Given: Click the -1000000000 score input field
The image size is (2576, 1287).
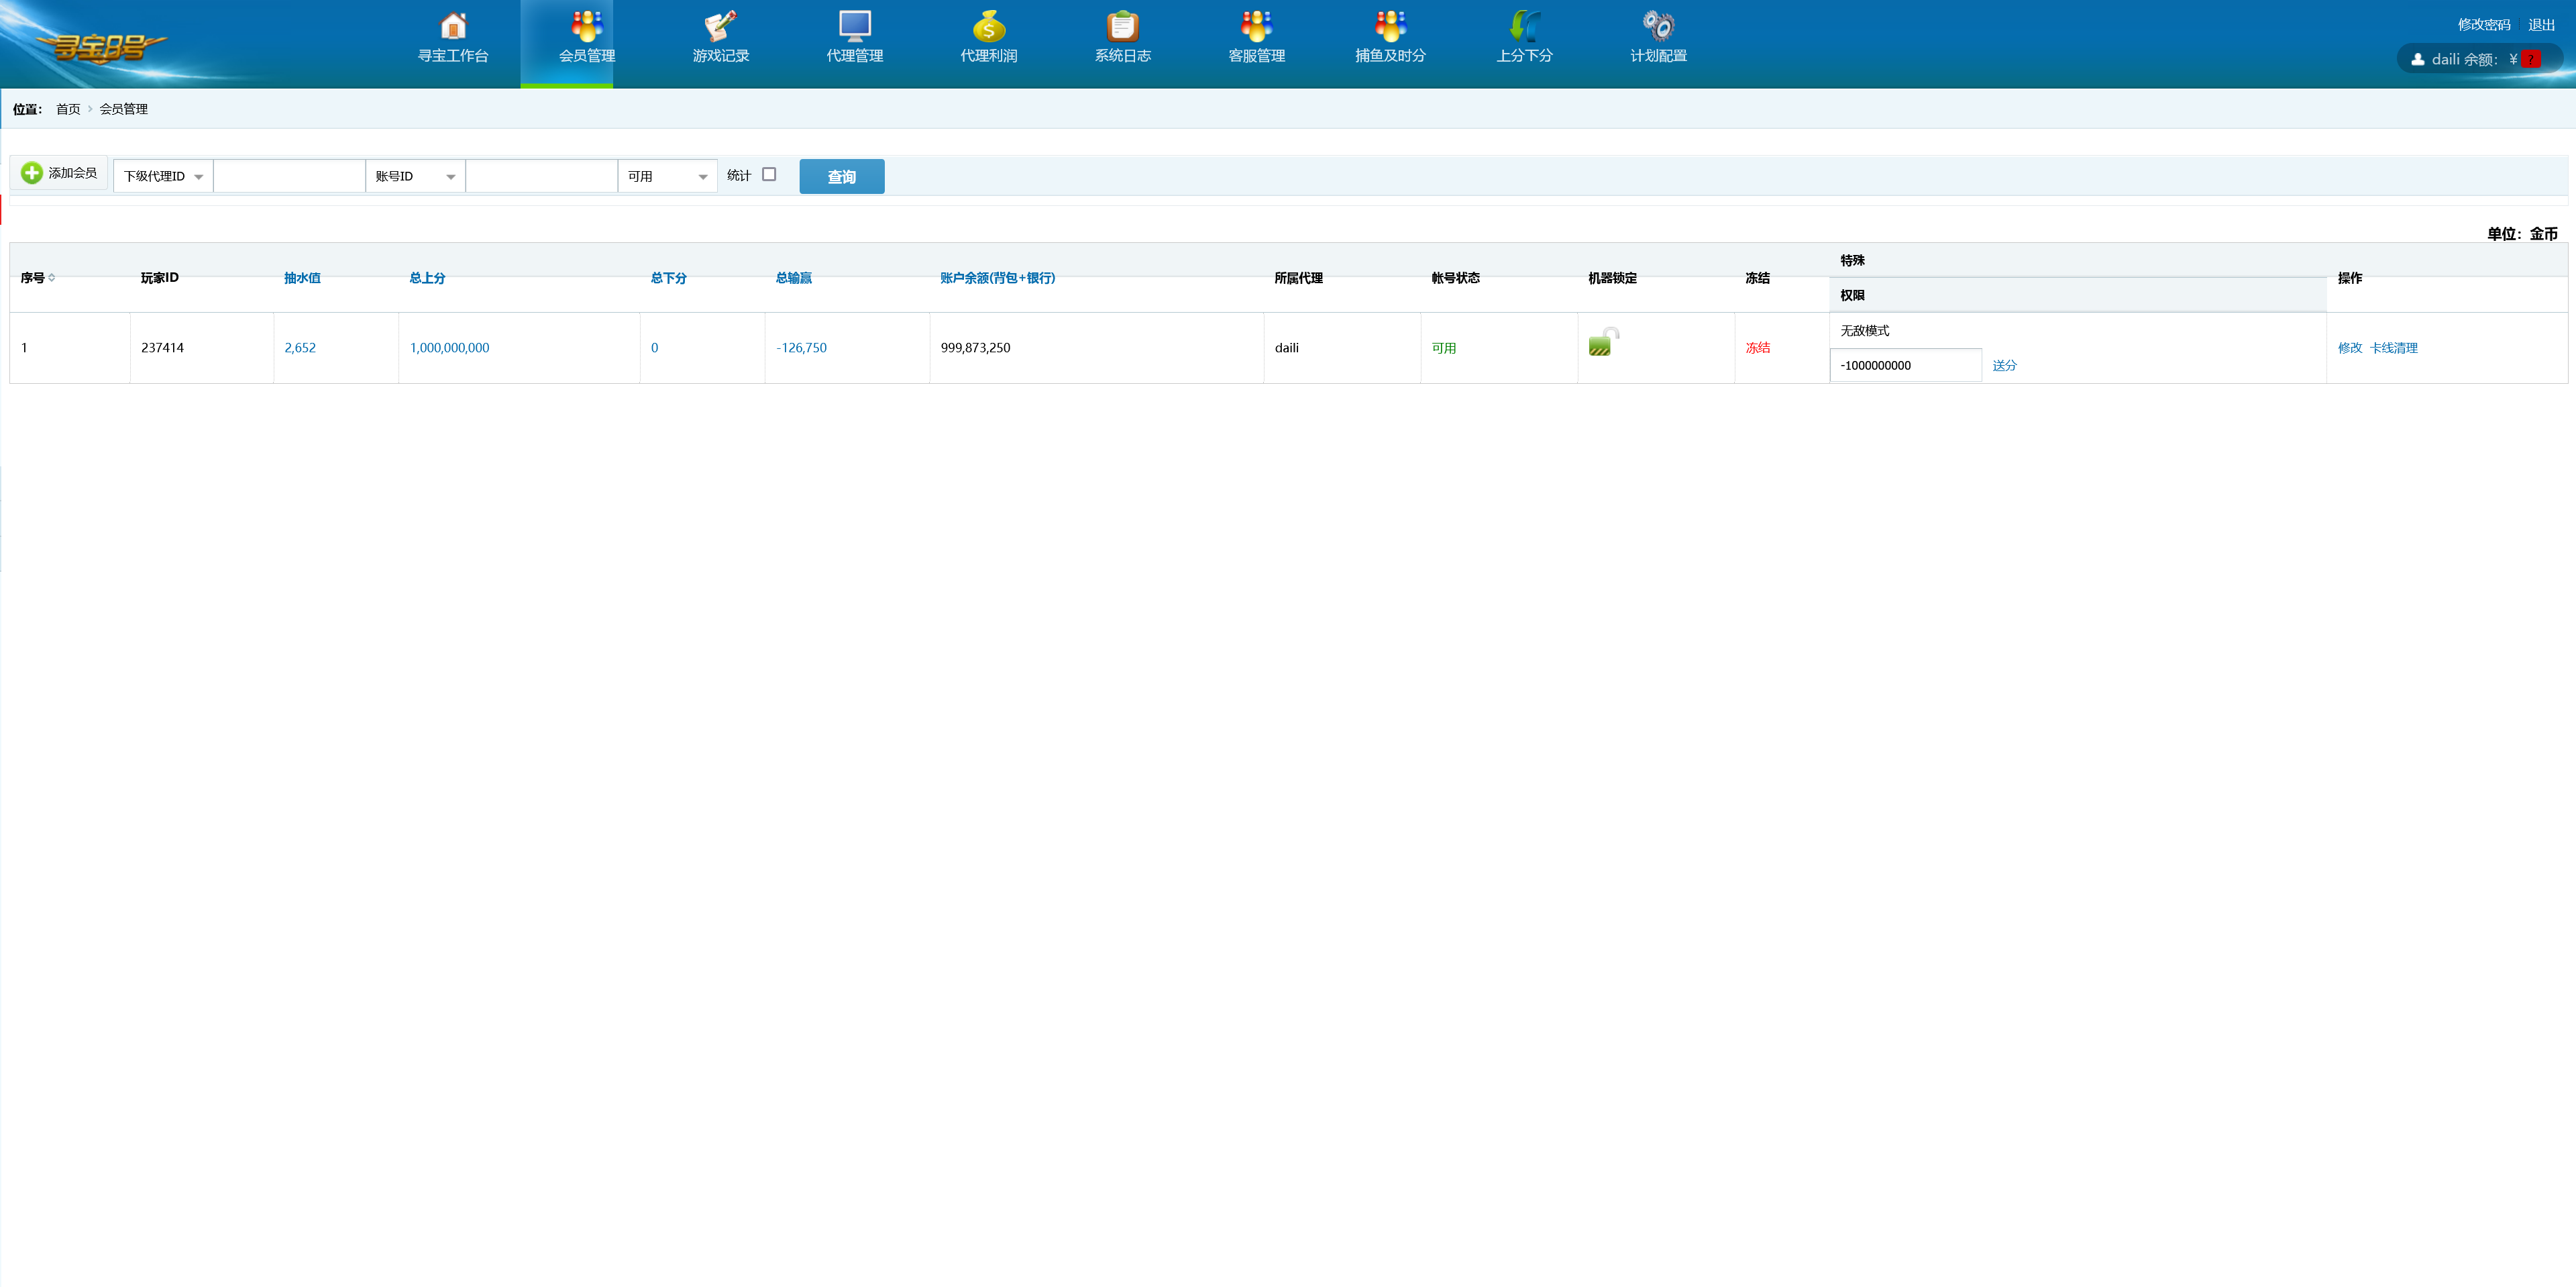Looking at the screenshot, I should coord(1906,365).
